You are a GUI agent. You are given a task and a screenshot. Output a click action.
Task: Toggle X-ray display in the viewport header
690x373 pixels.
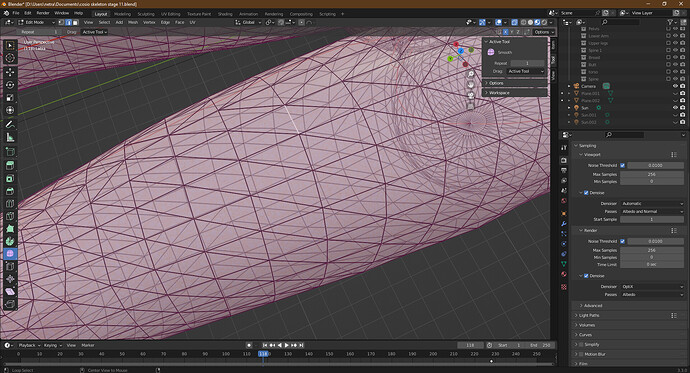514,22
